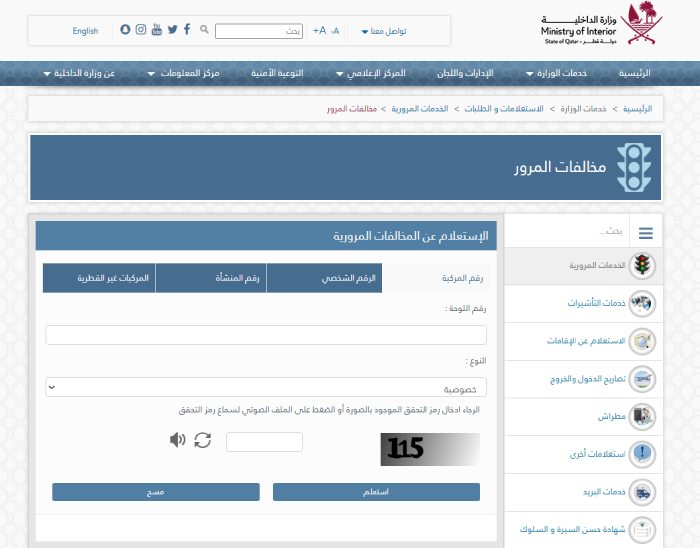This screenshot has height=548, width=700.
Task: Open the تواصل معنا dropdown
Action: 384,31
